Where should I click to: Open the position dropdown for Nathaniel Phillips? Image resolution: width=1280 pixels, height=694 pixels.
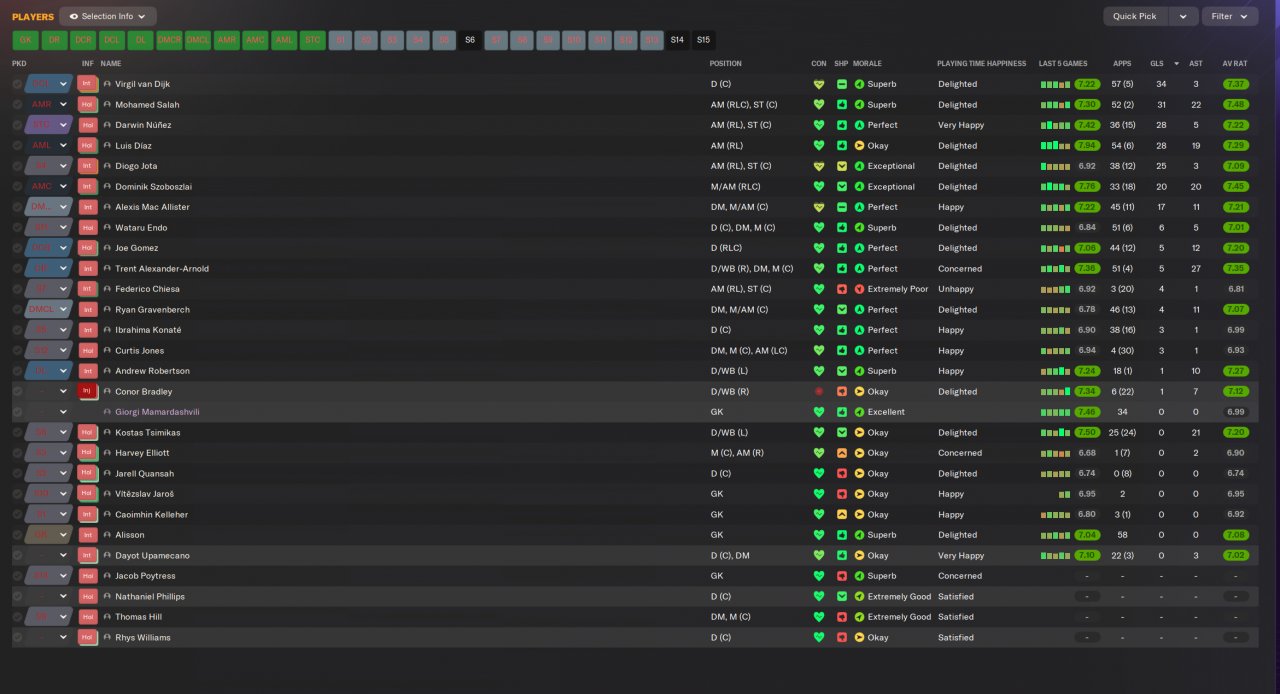click(63, 596)
